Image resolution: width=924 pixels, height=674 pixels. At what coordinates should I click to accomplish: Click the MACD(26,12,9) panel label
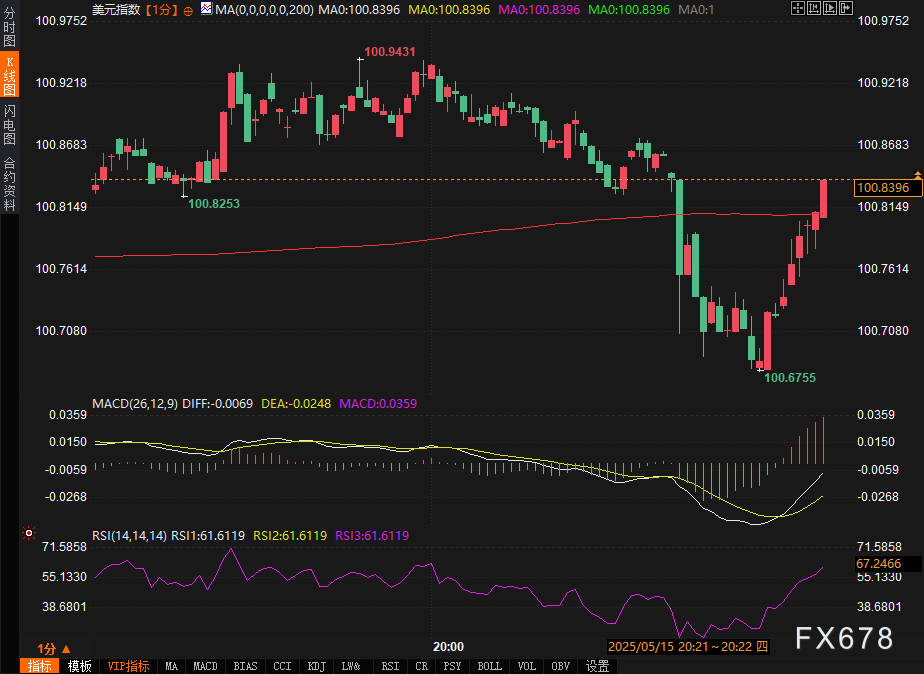click(135, 404)
